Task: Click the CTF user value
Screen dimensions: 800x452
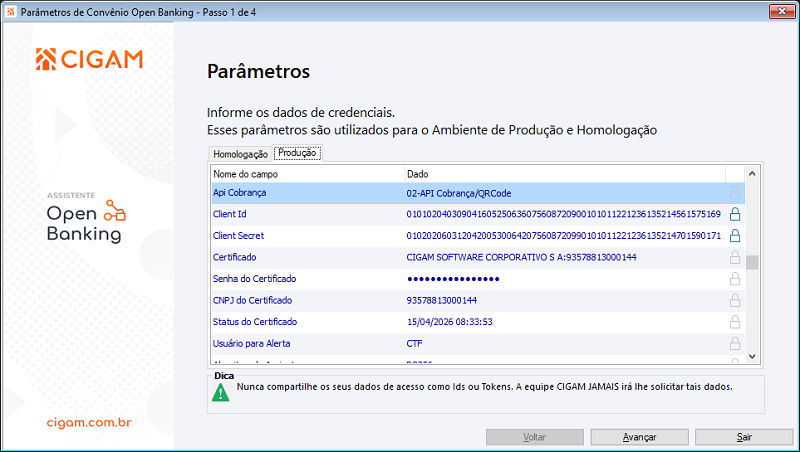Action: click(414, 343)
